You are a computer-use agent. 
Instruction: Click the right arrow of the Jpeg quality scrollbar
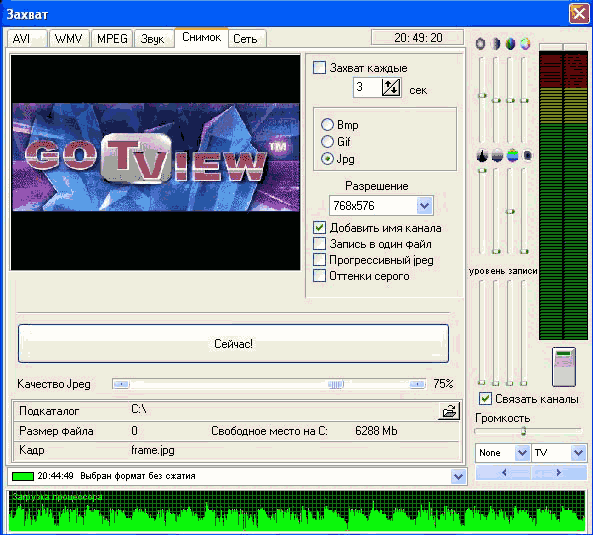[417, 384]
